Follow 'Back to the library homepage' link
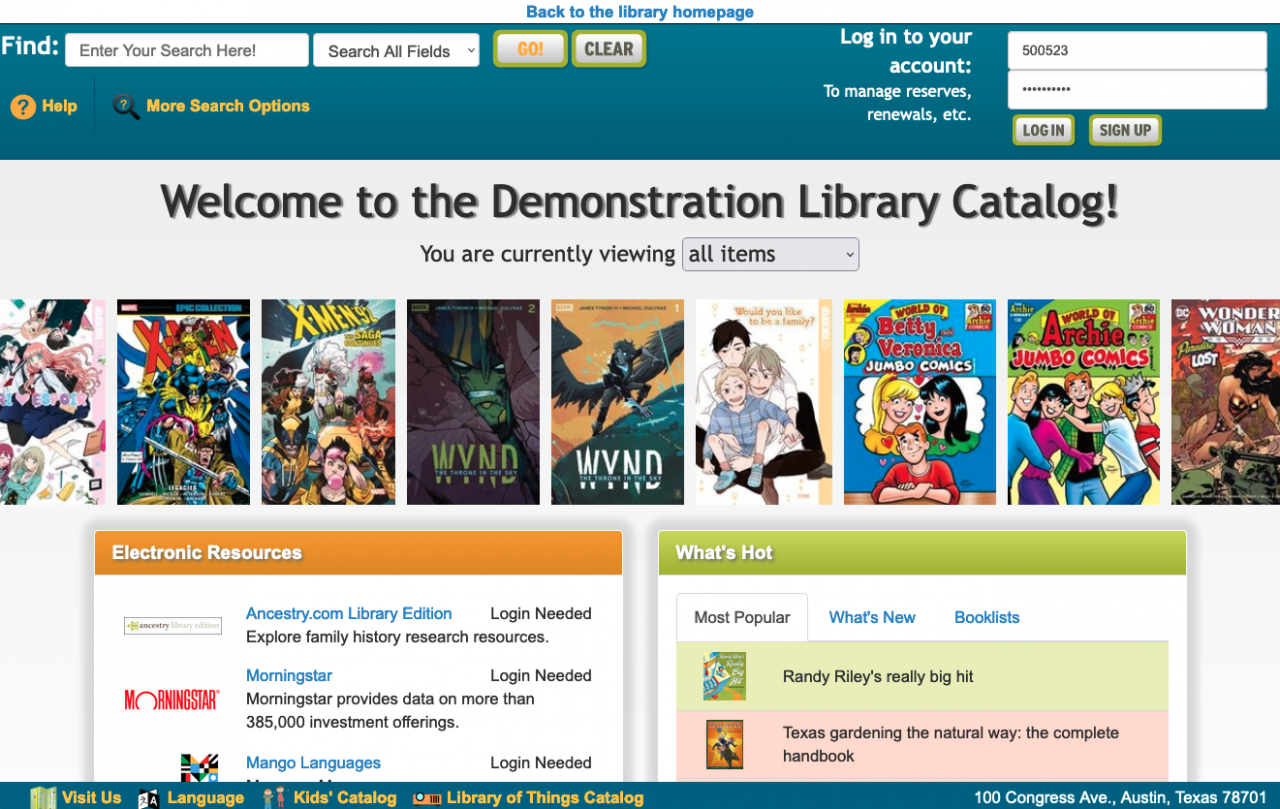The height and width of the screenshot is (809, 1280). [x=639, y=12]
